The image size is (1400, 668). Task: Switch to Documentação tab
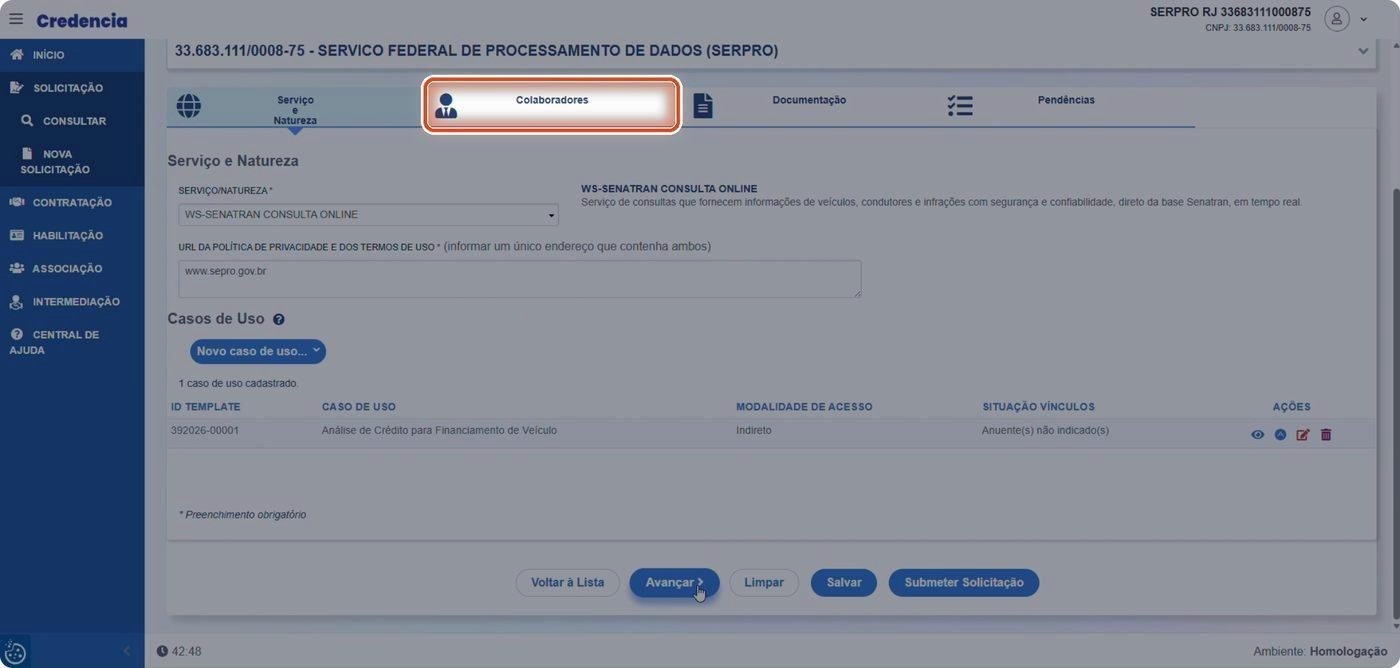coord(809,106)
